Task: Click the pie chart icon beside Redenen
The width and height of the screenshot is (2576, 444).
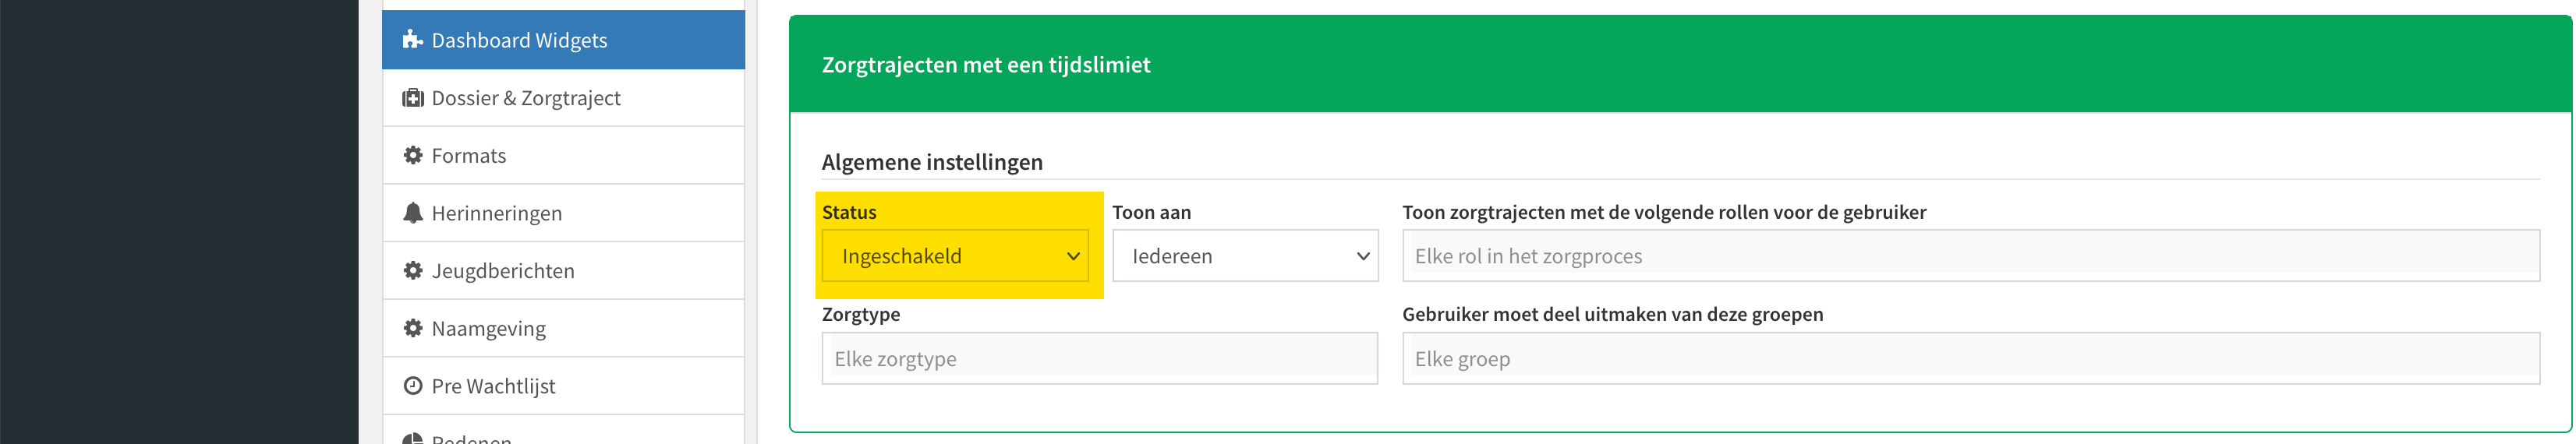Action: [x=412, y=439]
